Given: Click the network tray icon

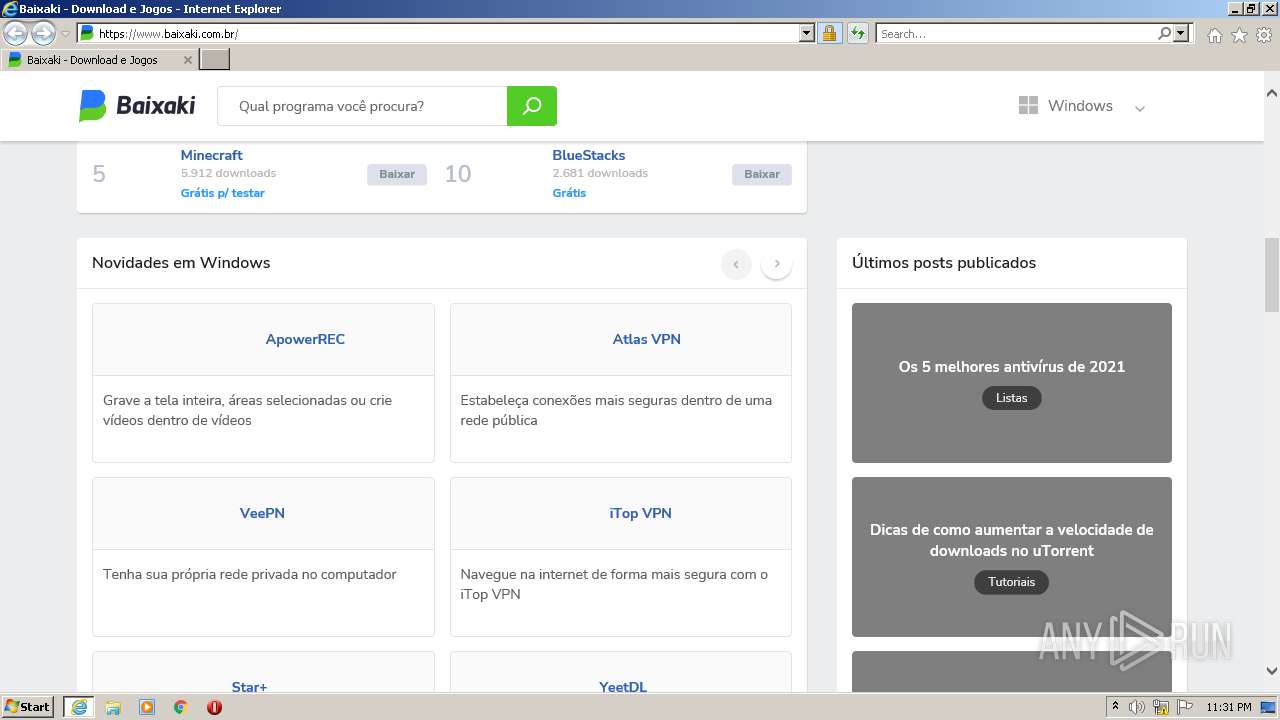Looking at the screenshot, I should [1161, 707].
